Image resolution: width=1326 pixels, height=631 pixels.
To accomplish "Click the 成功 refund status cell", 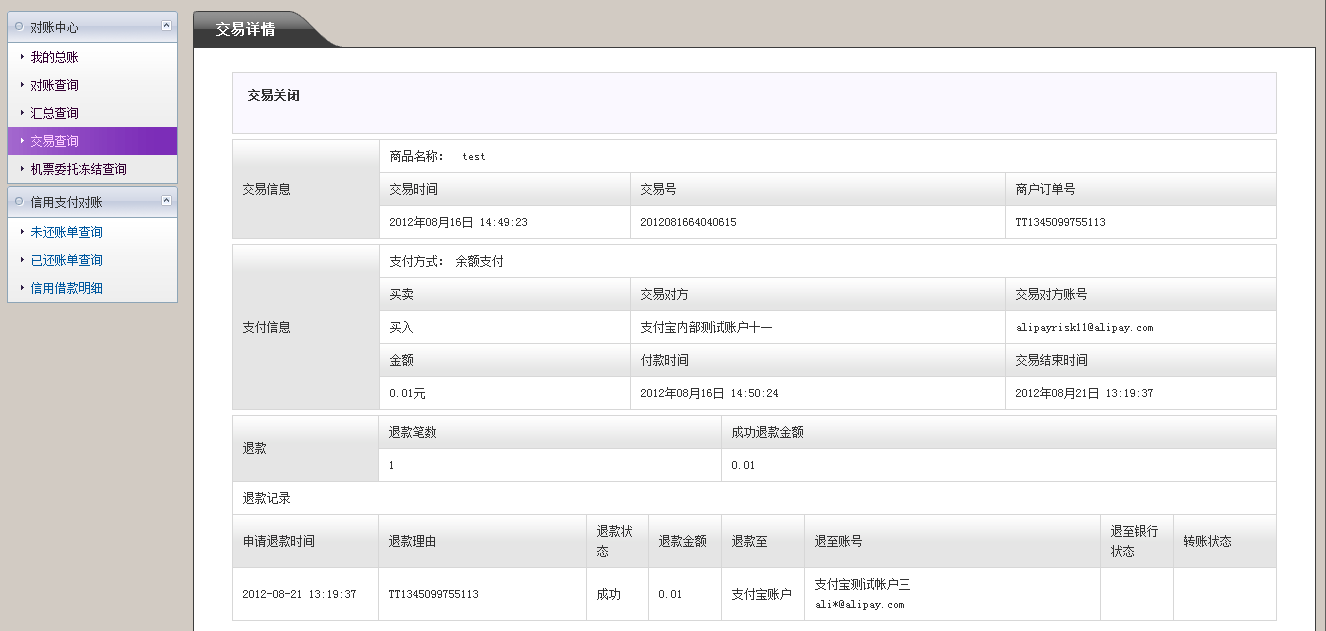I will pyautogui.click(x=608, y=594).
